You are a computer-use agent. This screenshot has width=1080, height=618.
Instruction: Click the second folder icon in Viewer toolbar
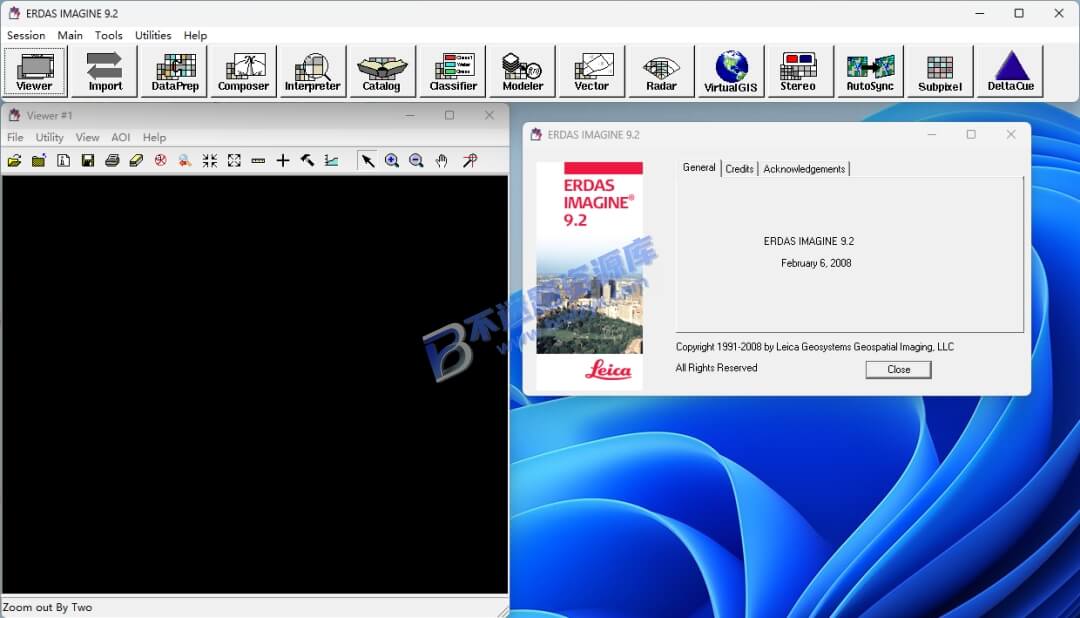click(x=39, y=161)
